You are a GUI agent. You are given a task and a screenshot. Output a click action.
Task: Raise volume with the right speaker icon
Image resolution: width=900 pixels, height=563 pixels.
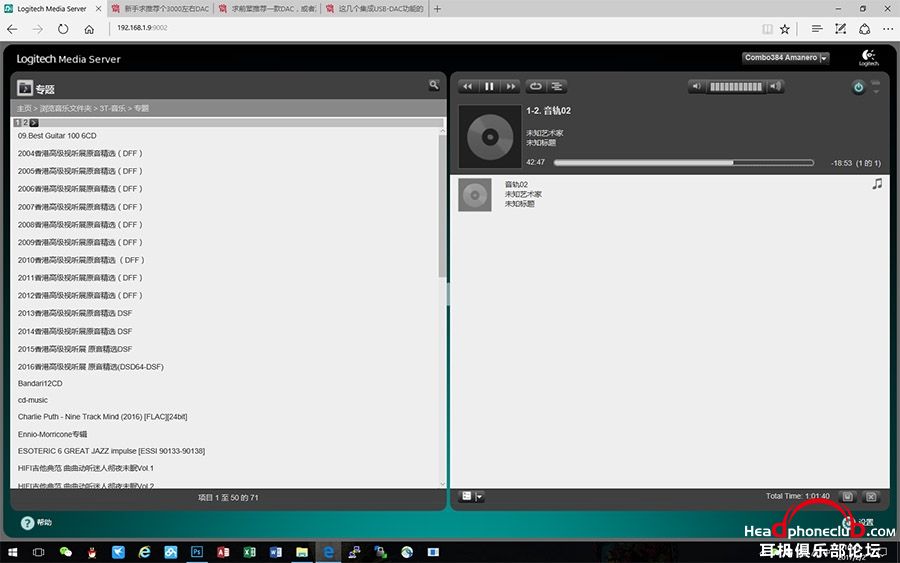(x=775, y=87)
